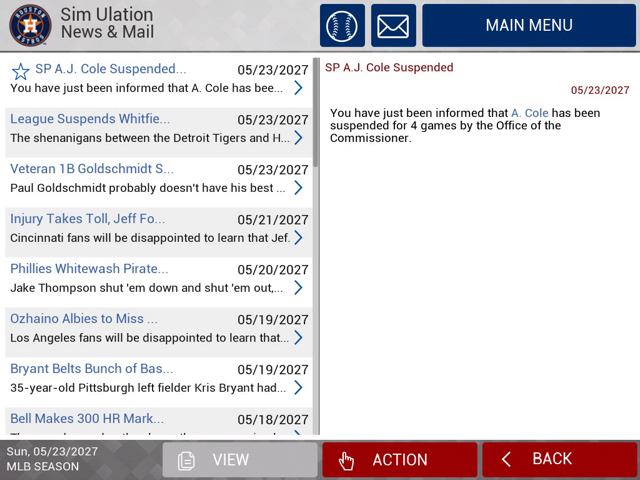The height and width of the screenshot is (480, 640).
Task: Expand the Cincinnati fans story arrow
Action: coord(298,238)
